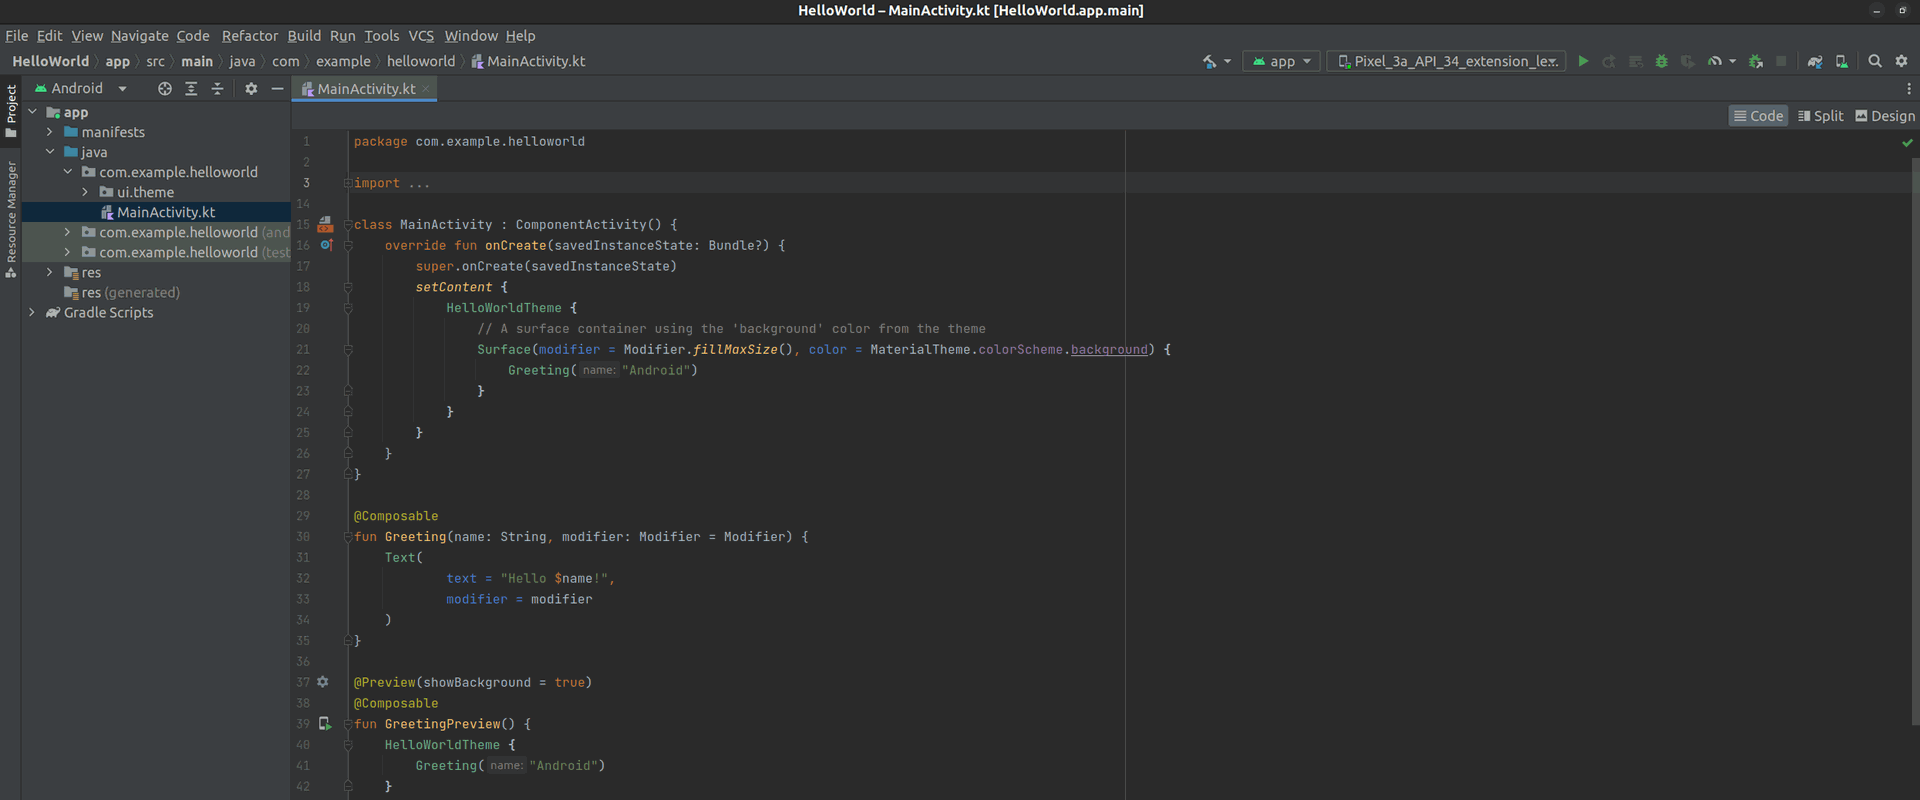
Task: Click the related XML gutter icon on line 15
Action: [325, 224]
